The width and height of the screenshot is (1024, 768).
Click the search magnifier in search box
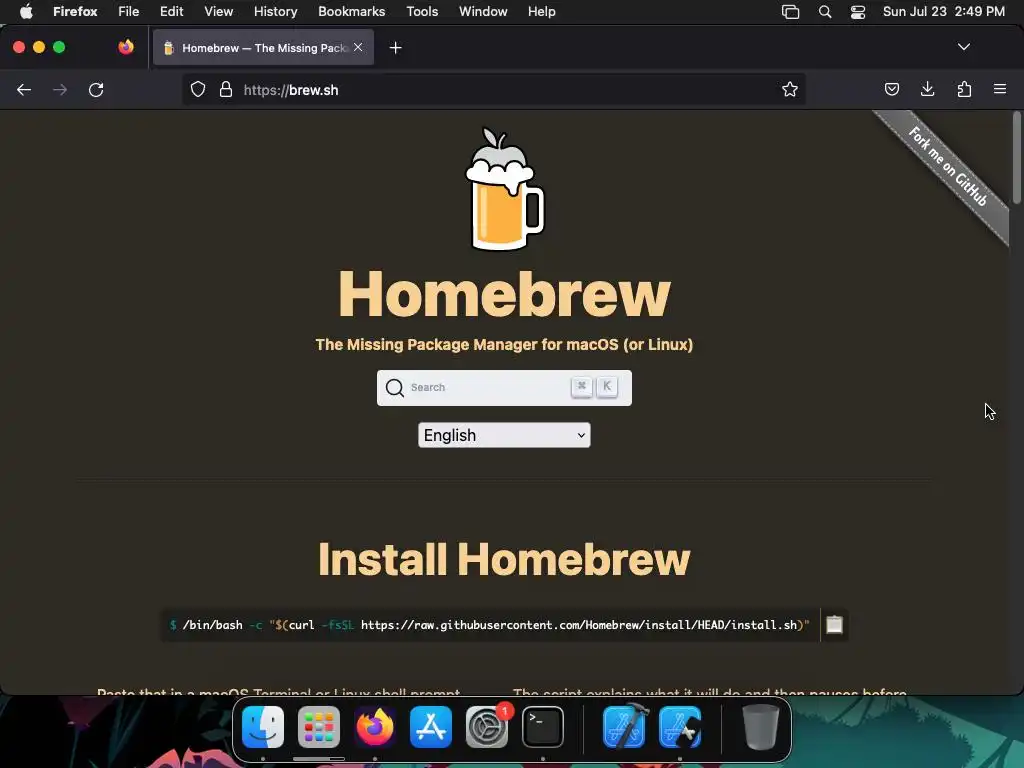coord(394,388)
